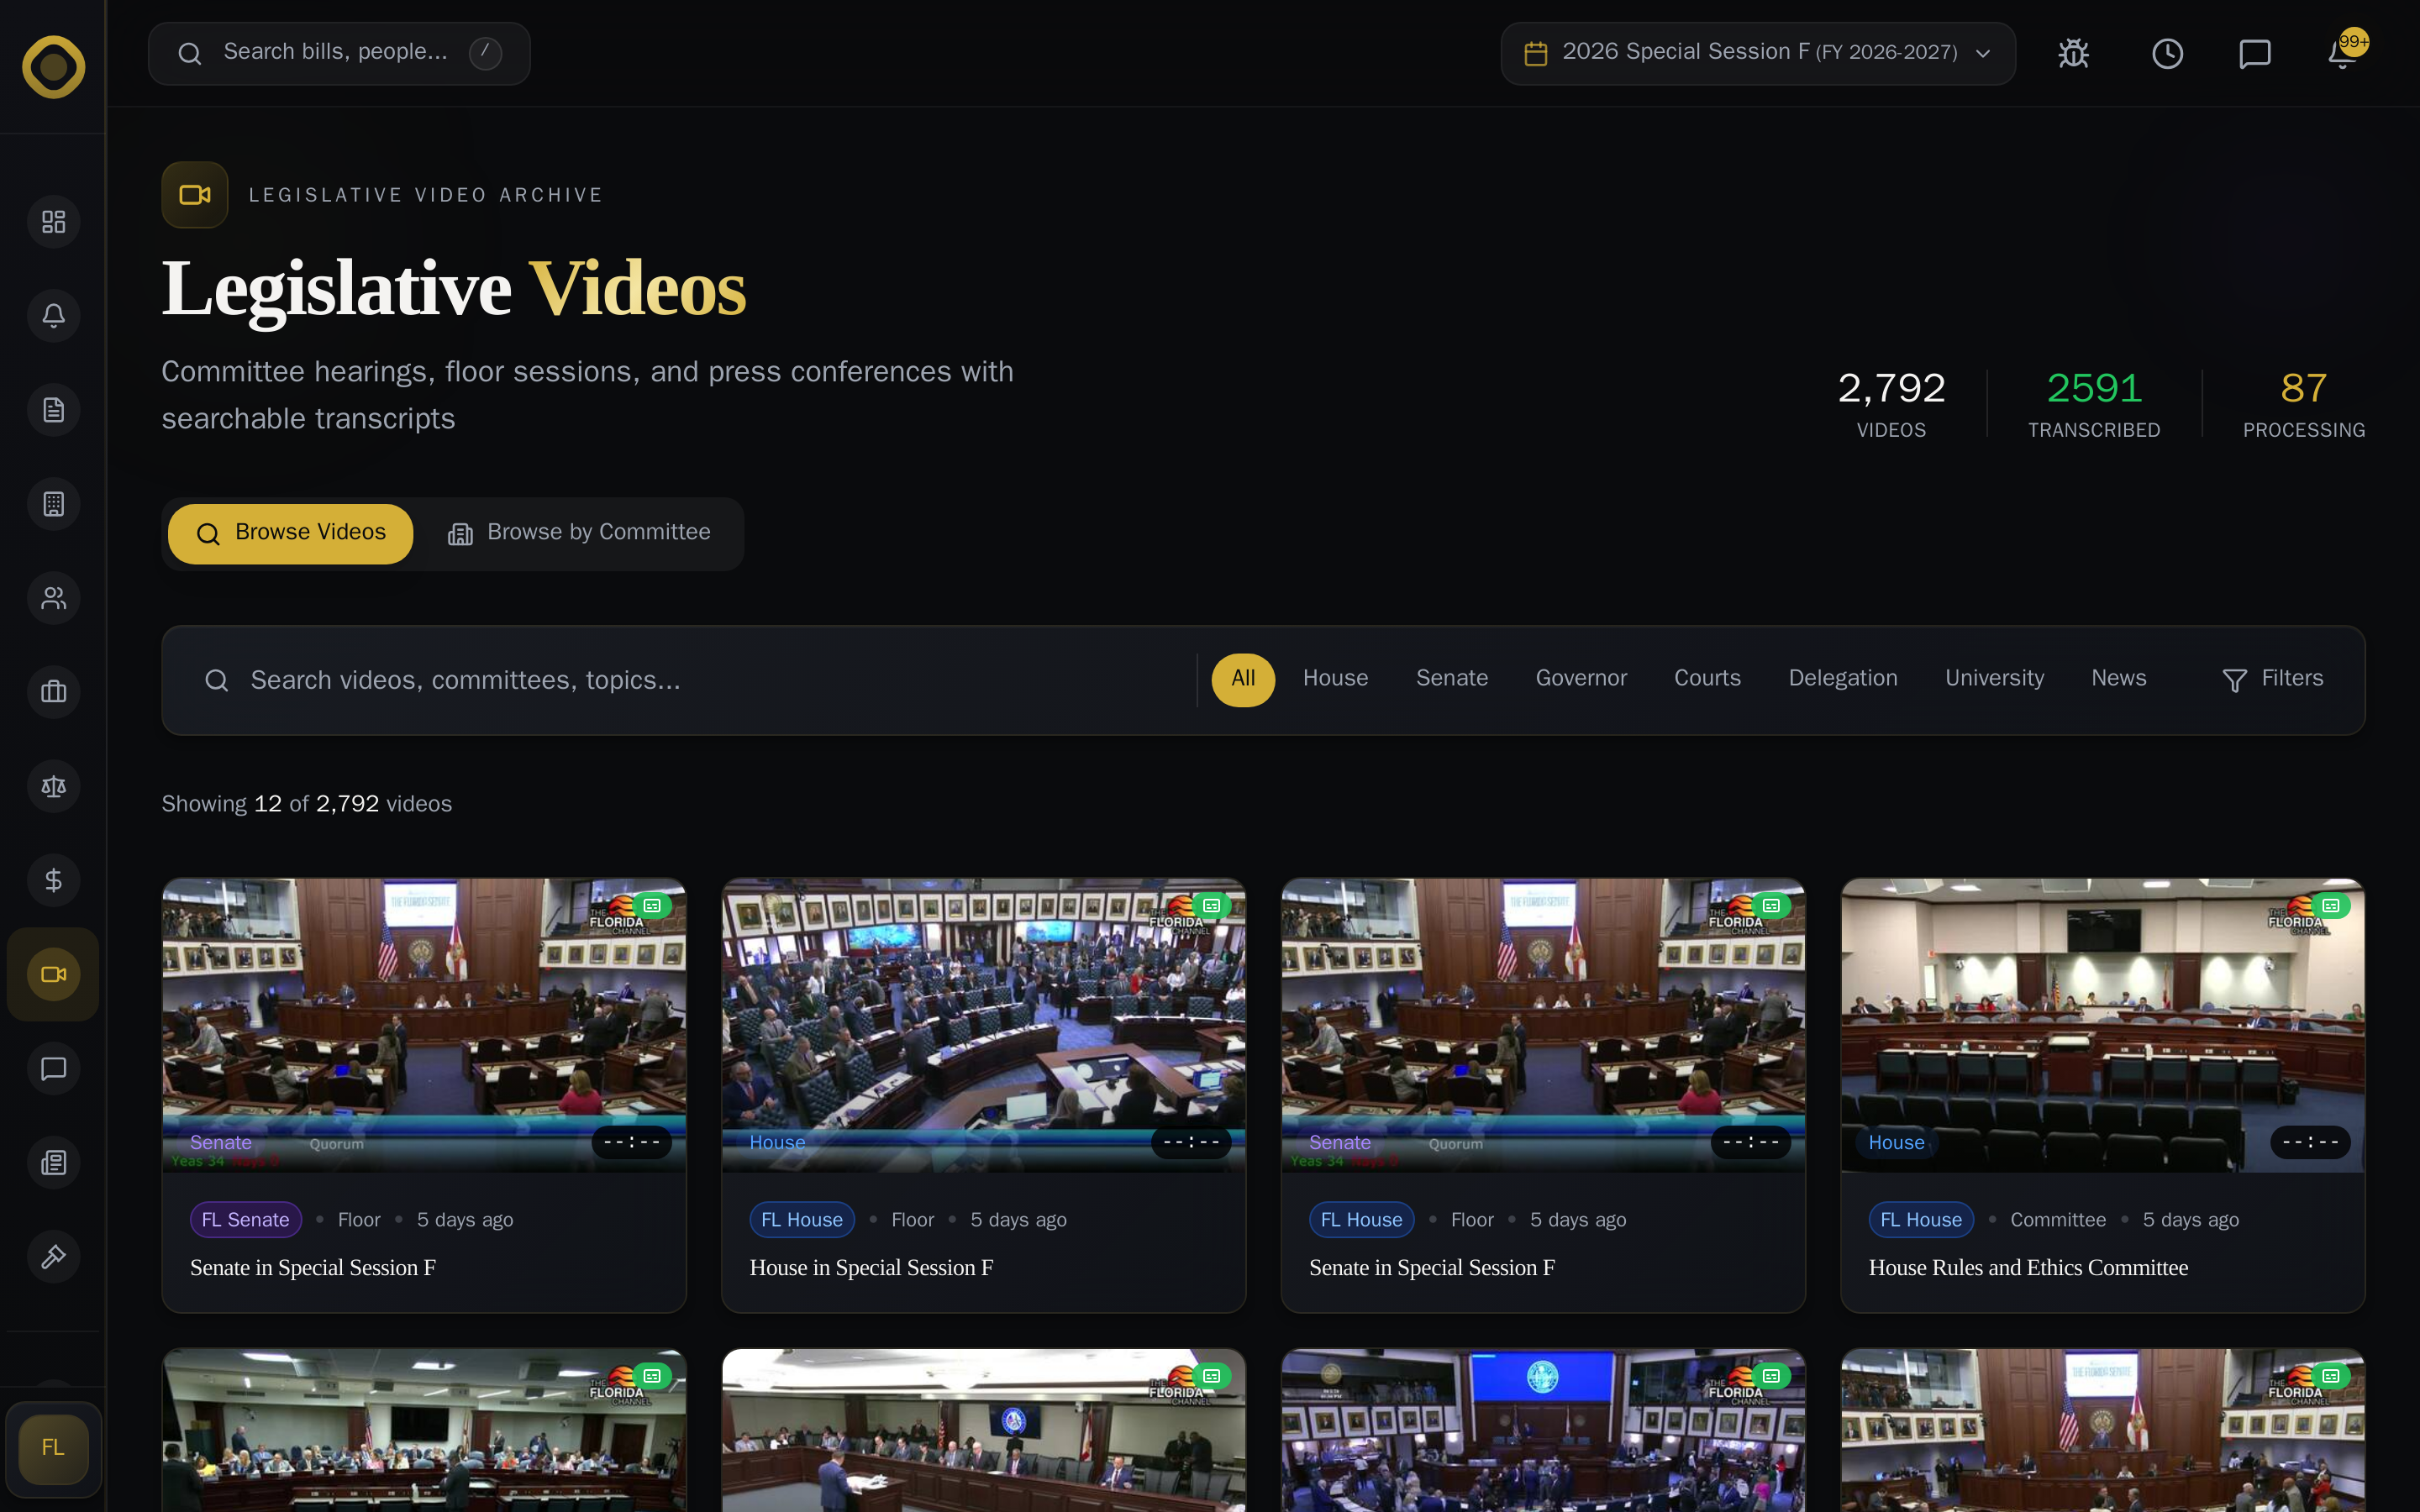Click the Legislative Video Archive camera icon

(x=195, y=195)
